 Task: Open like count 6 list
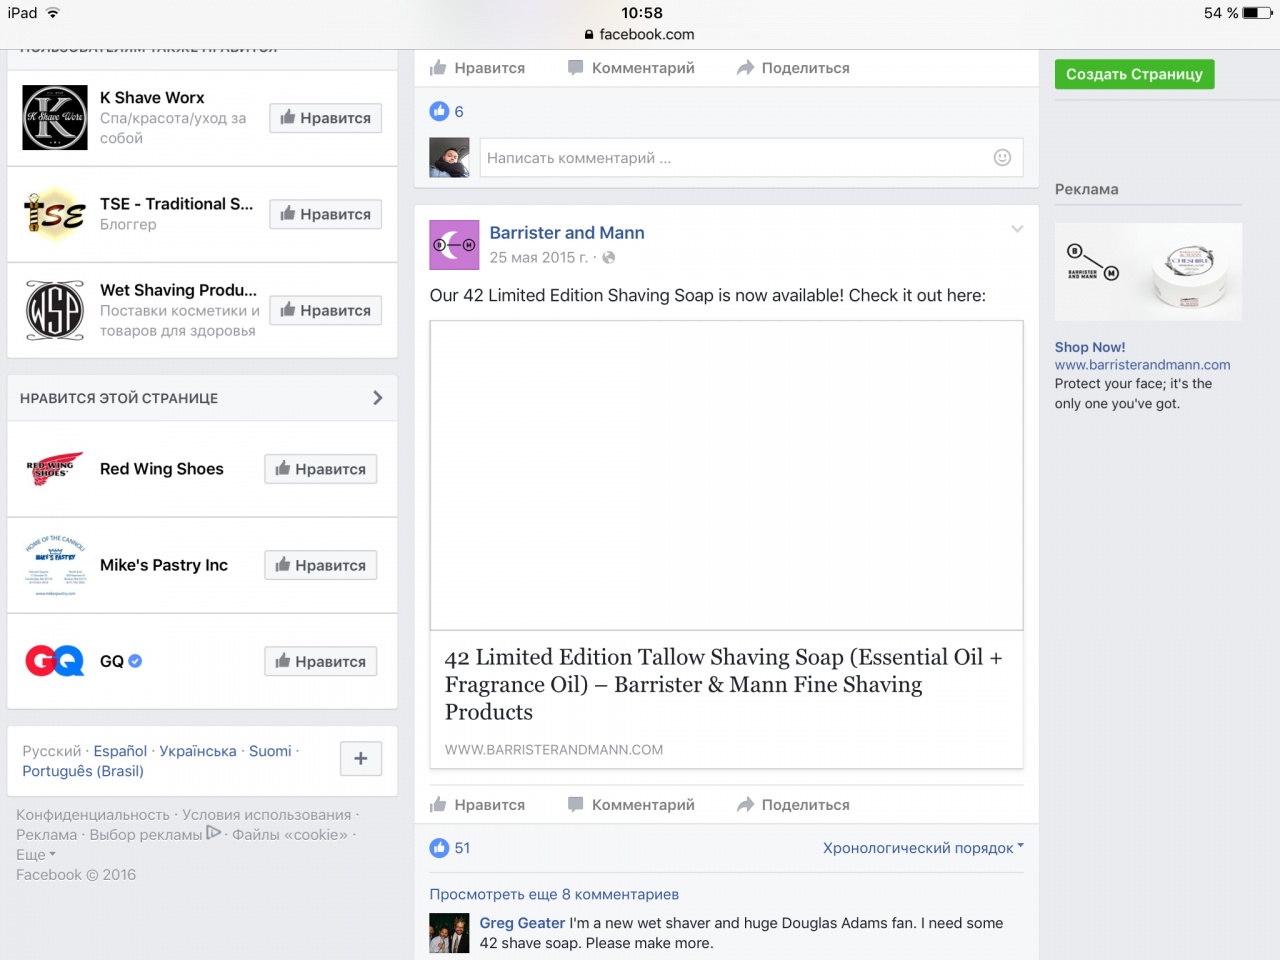[459, 111]
